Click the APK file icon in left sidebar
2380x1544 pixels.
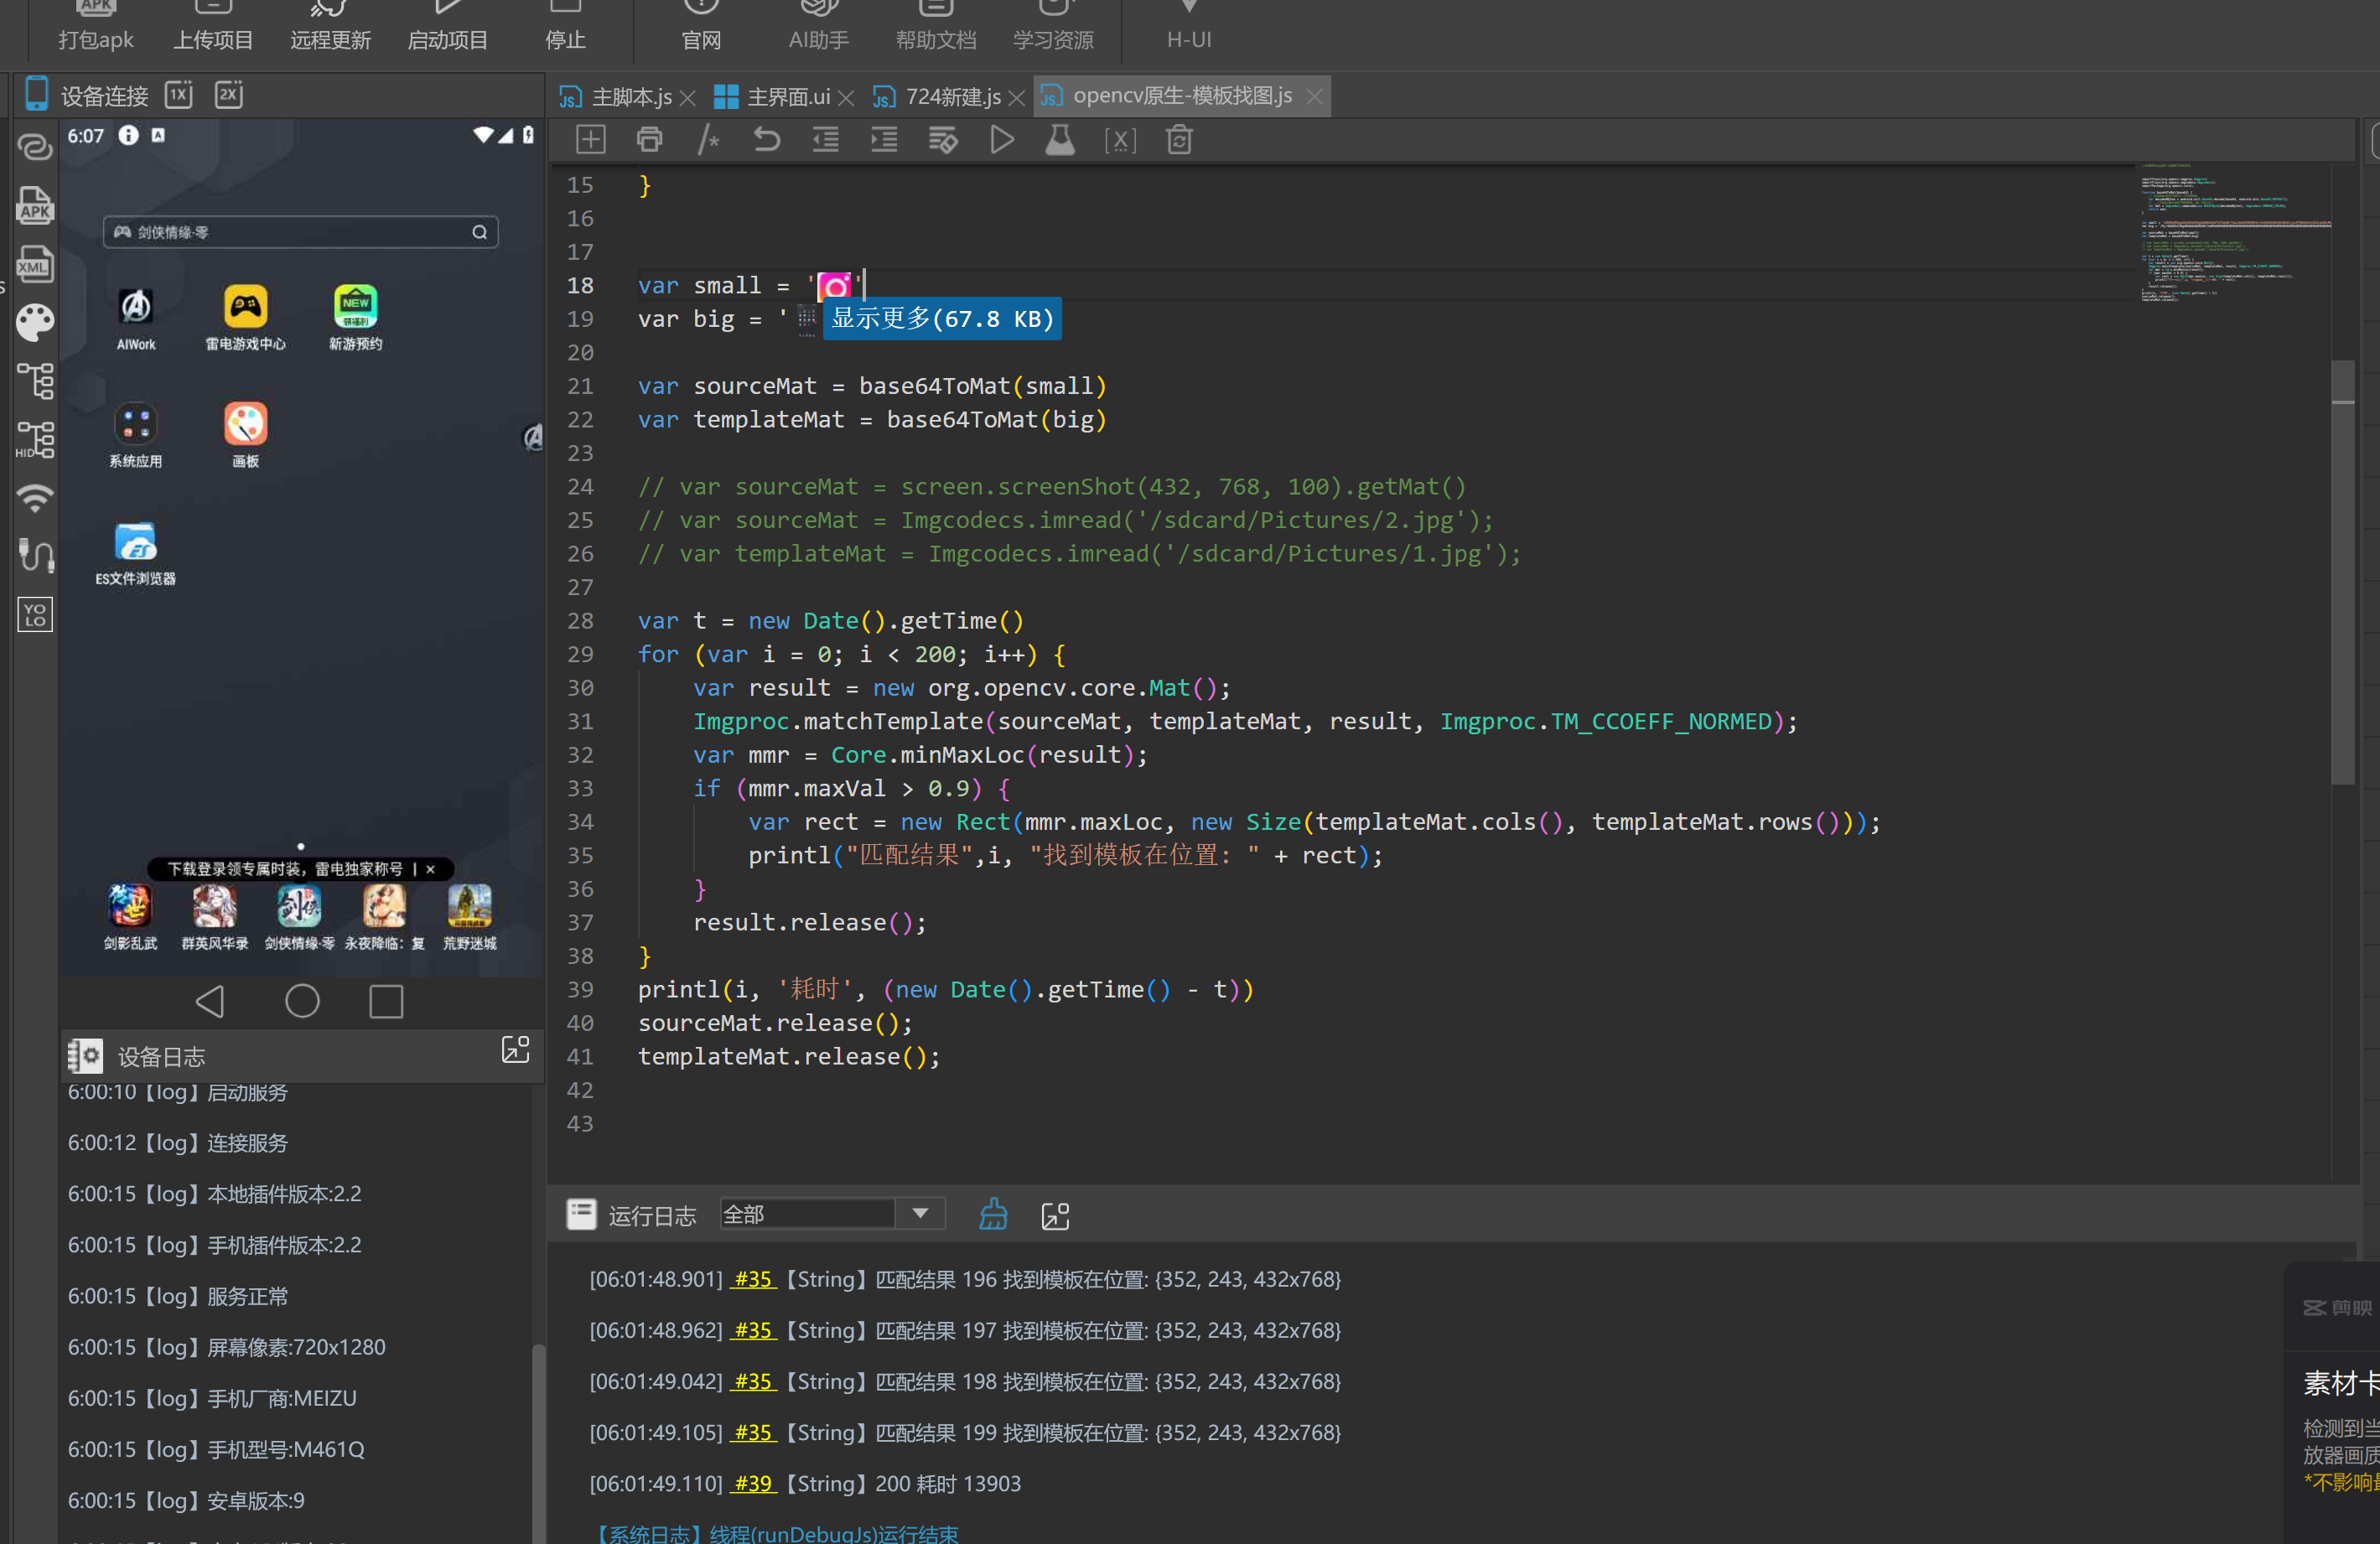coord(35,205)
